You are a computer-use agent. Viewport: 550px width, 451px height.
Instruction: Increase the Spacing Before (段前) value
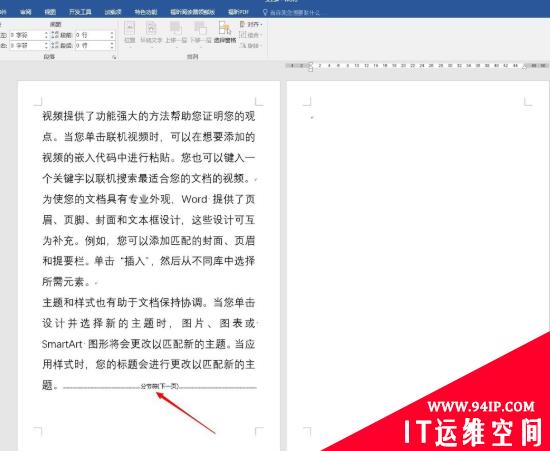(x=112, y=33)
